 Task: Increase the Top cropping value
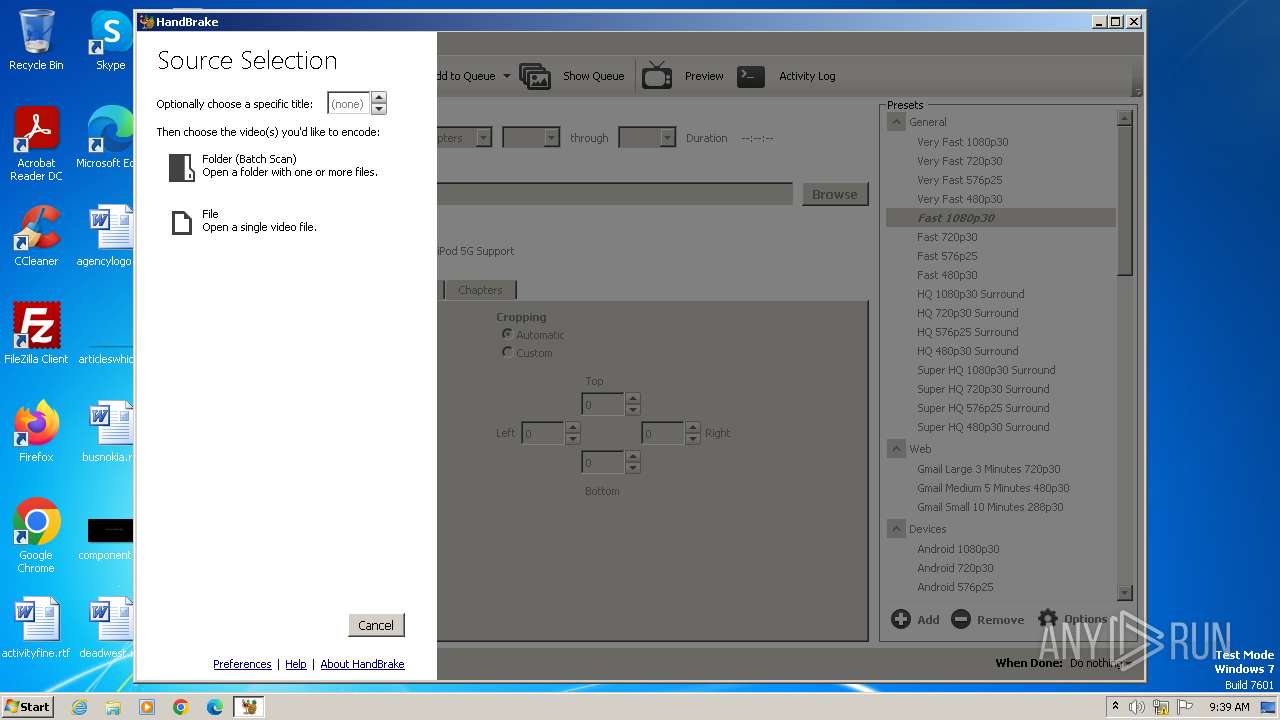point(632,399)
